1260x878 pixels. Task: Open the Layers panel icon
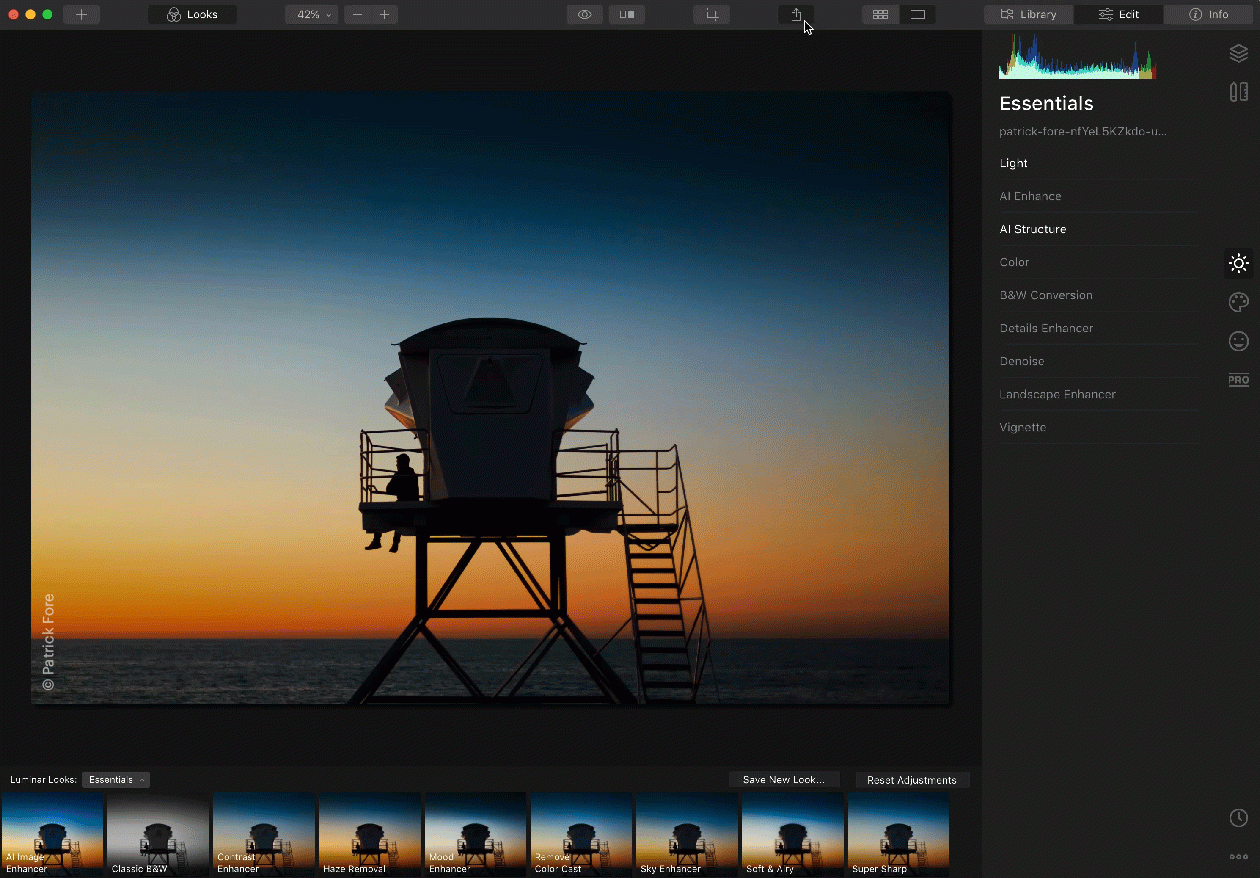pos(1238,54)
